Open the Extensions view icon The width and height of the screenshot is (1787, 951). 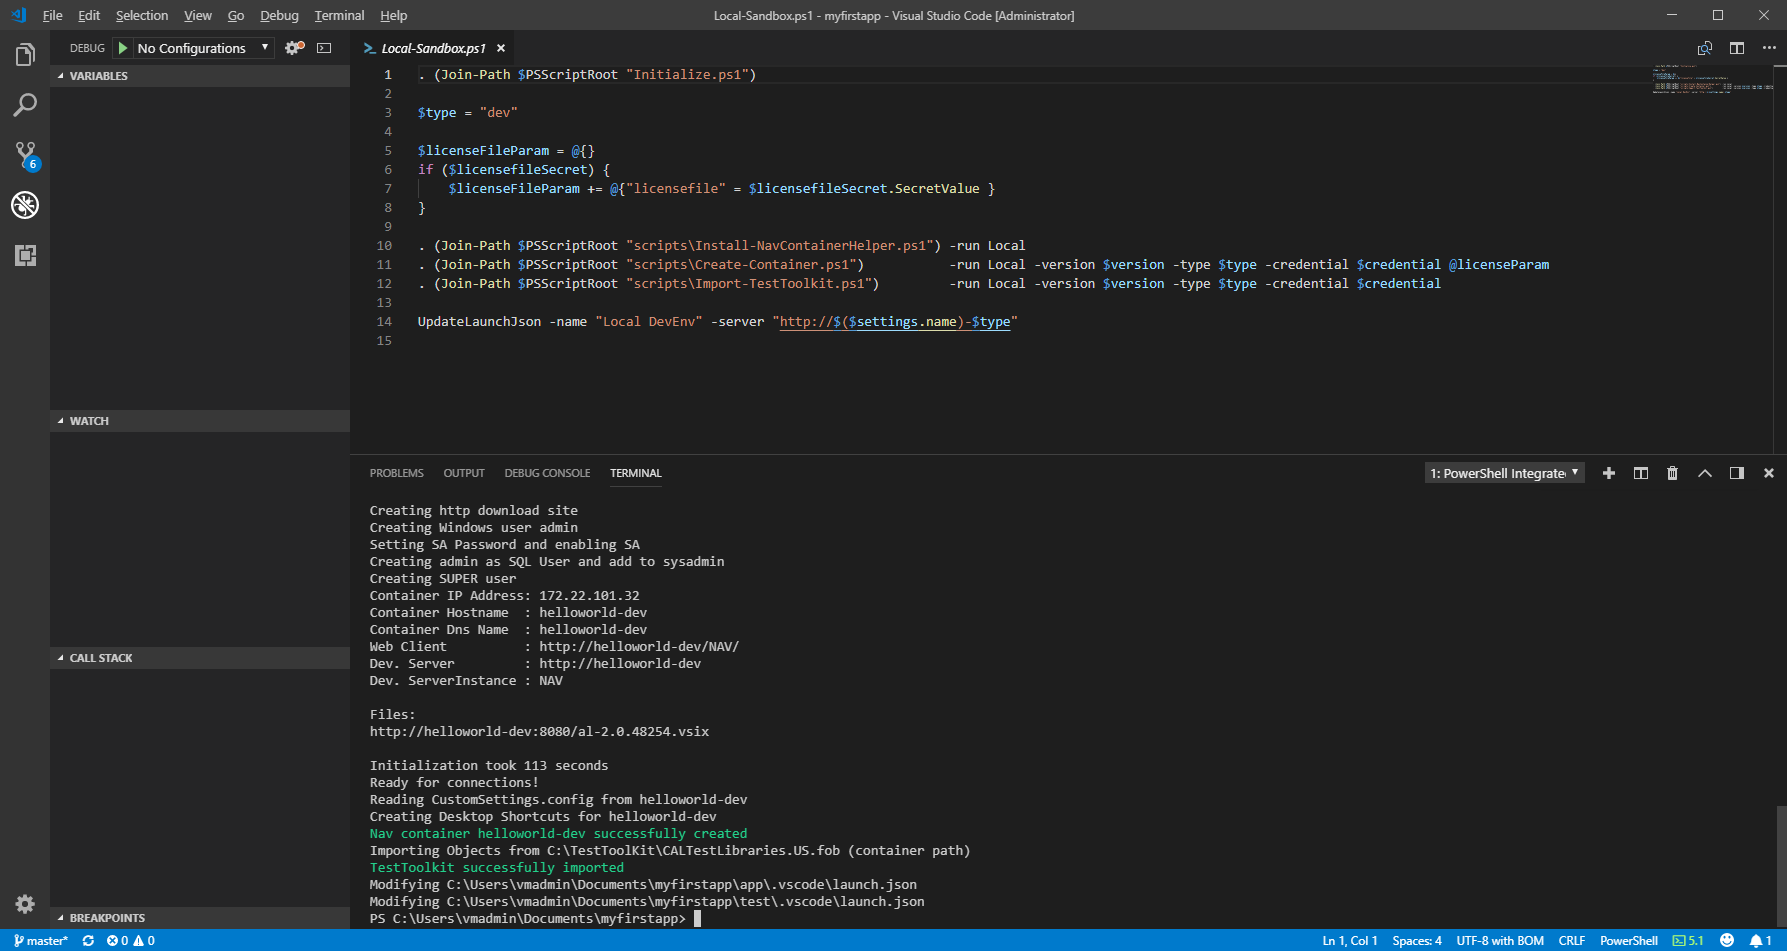tap(25, 256)
